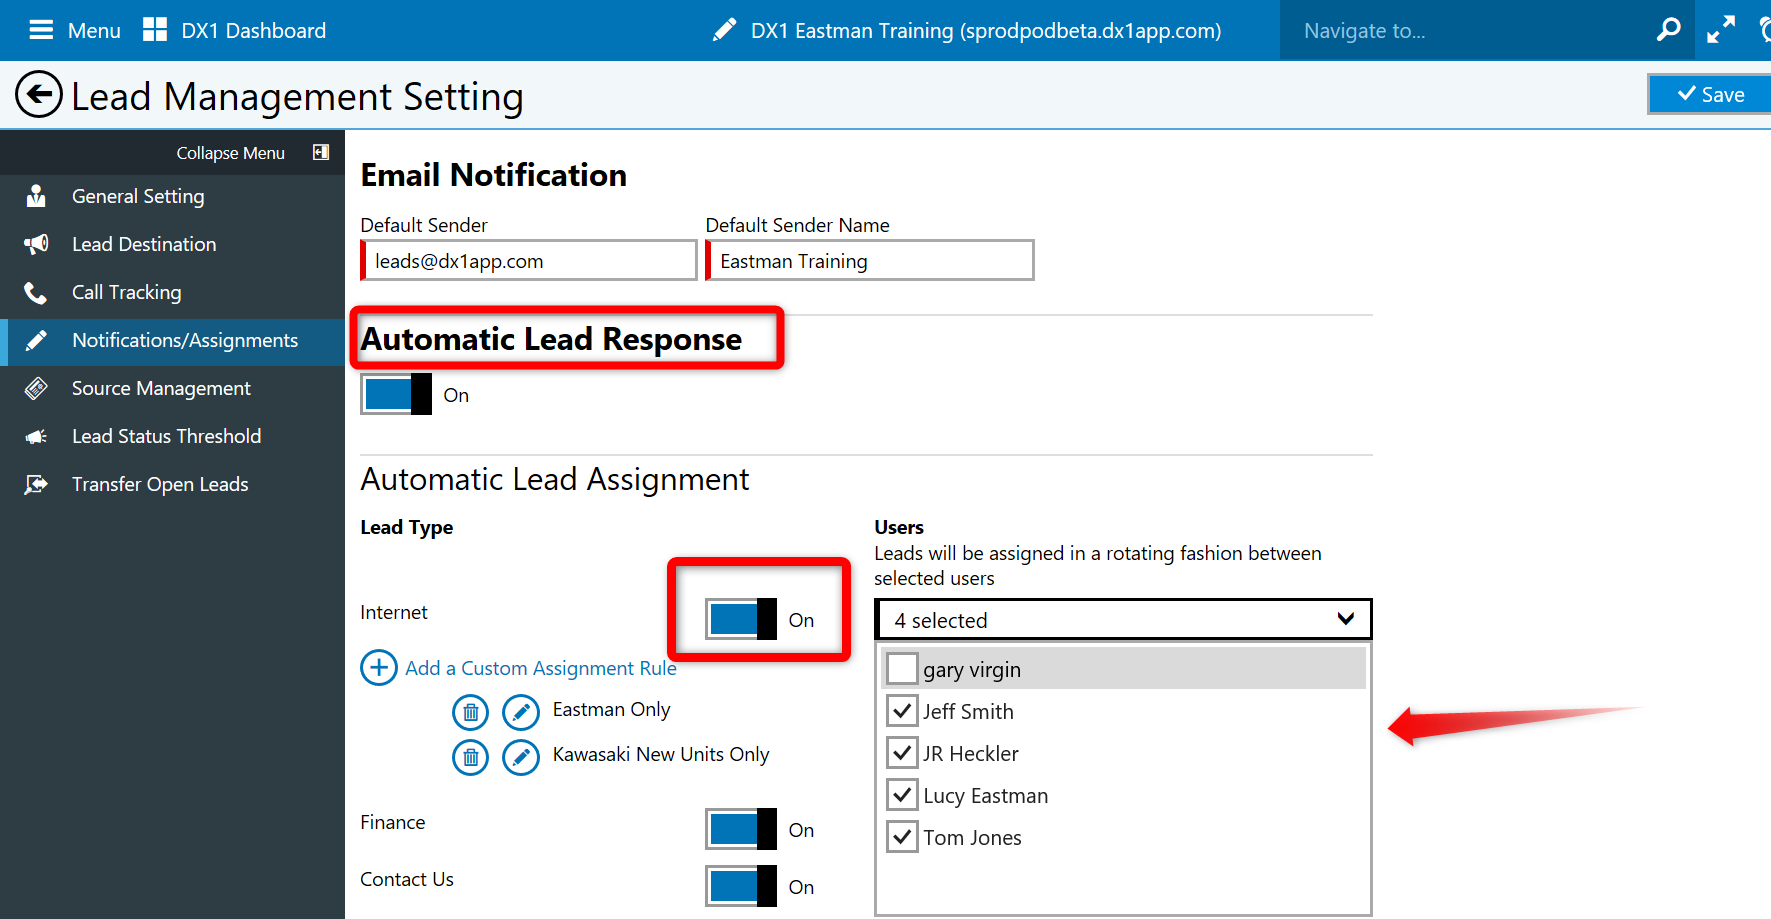This screenshot has height=919, width=1771.
Task: Uncheck the Jeff Smith checkbox
Action: [902, 710]
